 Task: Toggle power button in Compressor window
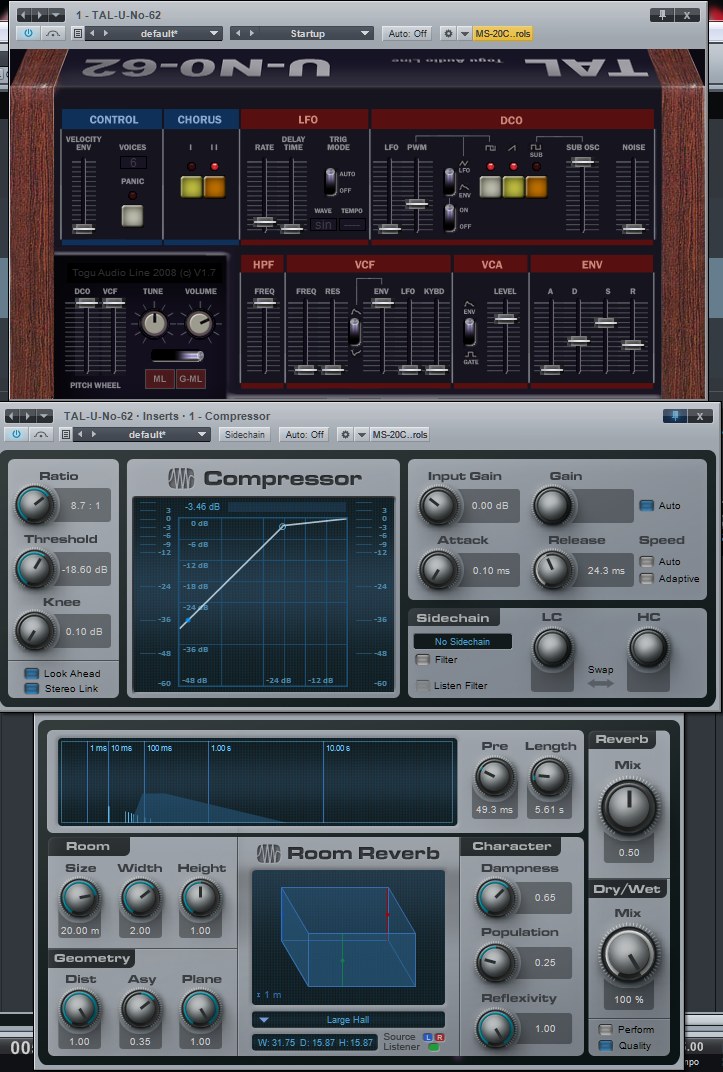[x=16, y=434]
